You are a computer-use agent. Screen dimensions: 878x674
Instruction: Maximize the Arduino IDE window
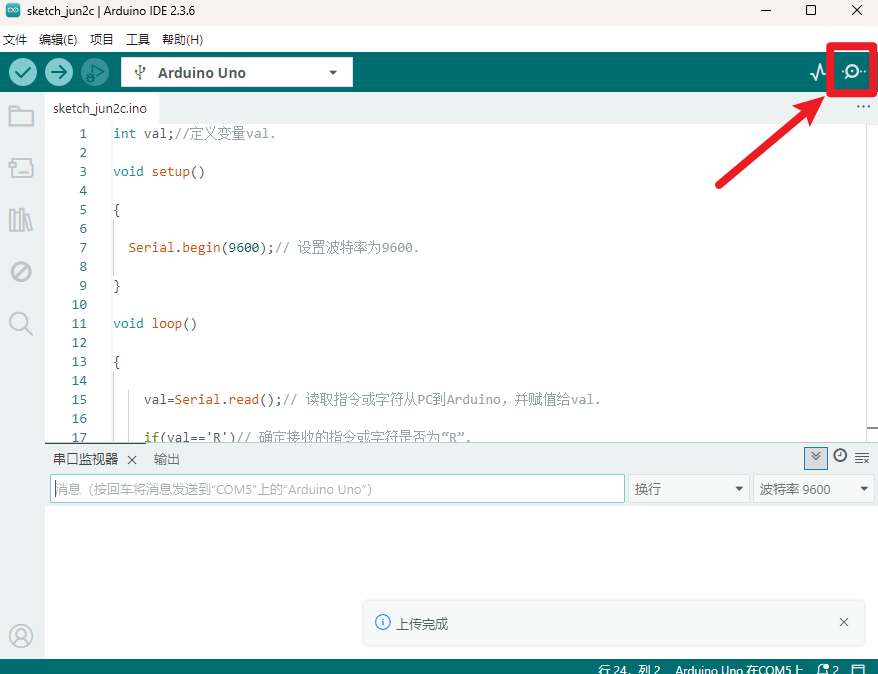pyautogui.click(x=811, y=10)
